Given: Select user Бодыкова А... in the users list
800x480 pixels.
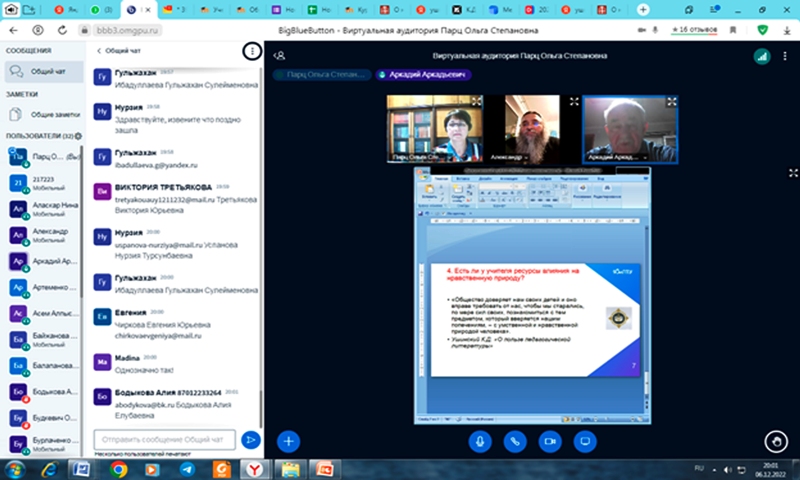Looking at the screenshot, I should [x=44, y=392].
